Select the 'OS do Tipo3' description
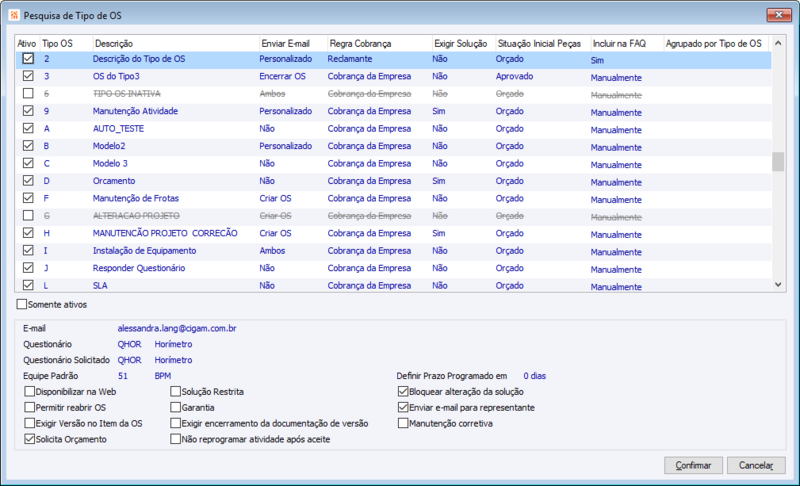This screenshot has height=486, width=800. 116,76
